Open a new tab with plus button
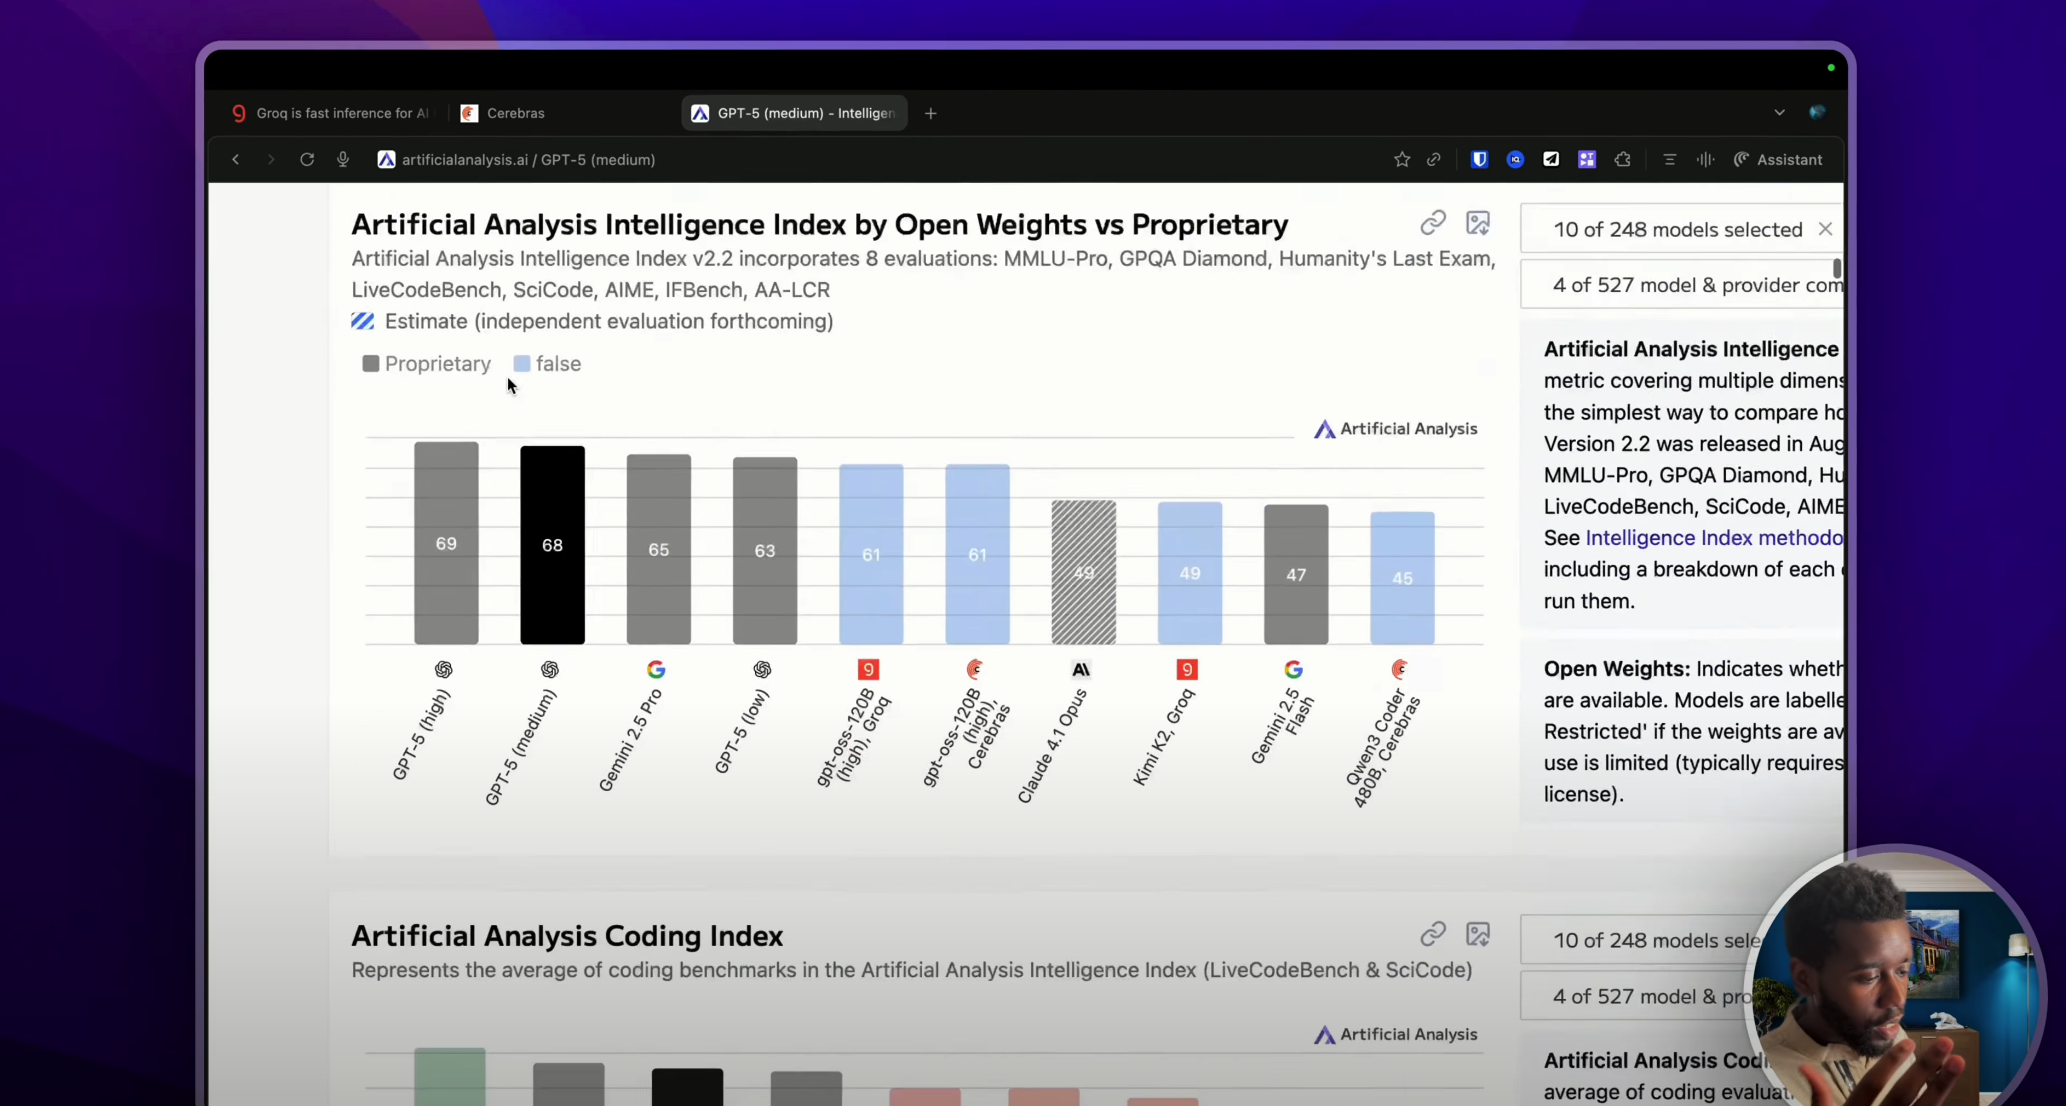This screenshot has height=1106, width=2066. coord(931,113)
